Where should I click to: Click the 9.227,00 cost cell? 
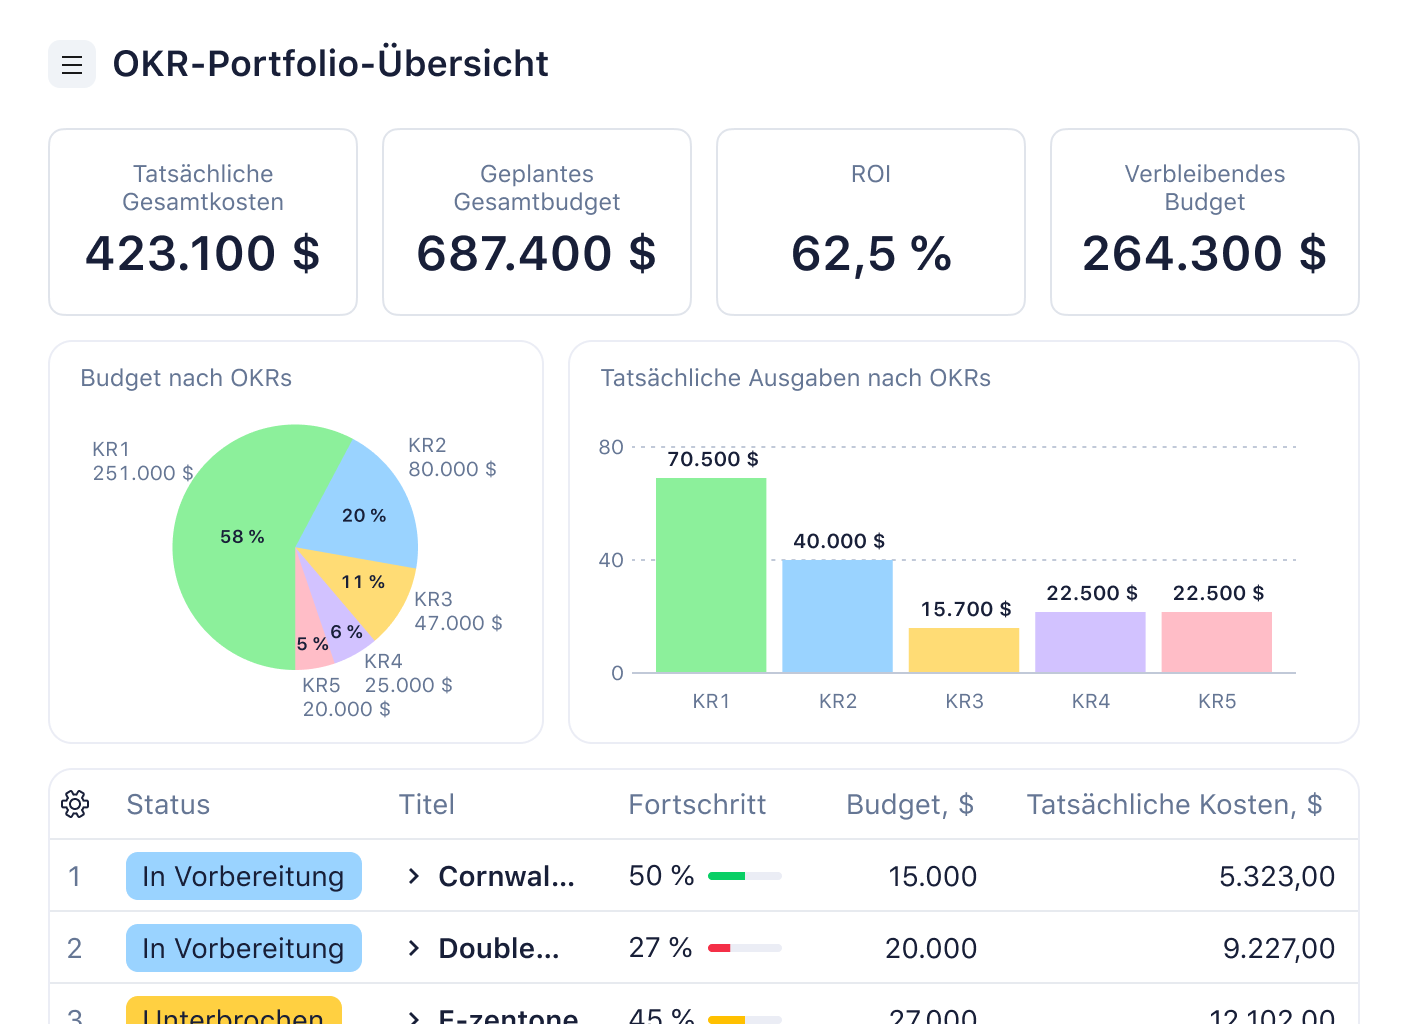[x=1279, y=949]
